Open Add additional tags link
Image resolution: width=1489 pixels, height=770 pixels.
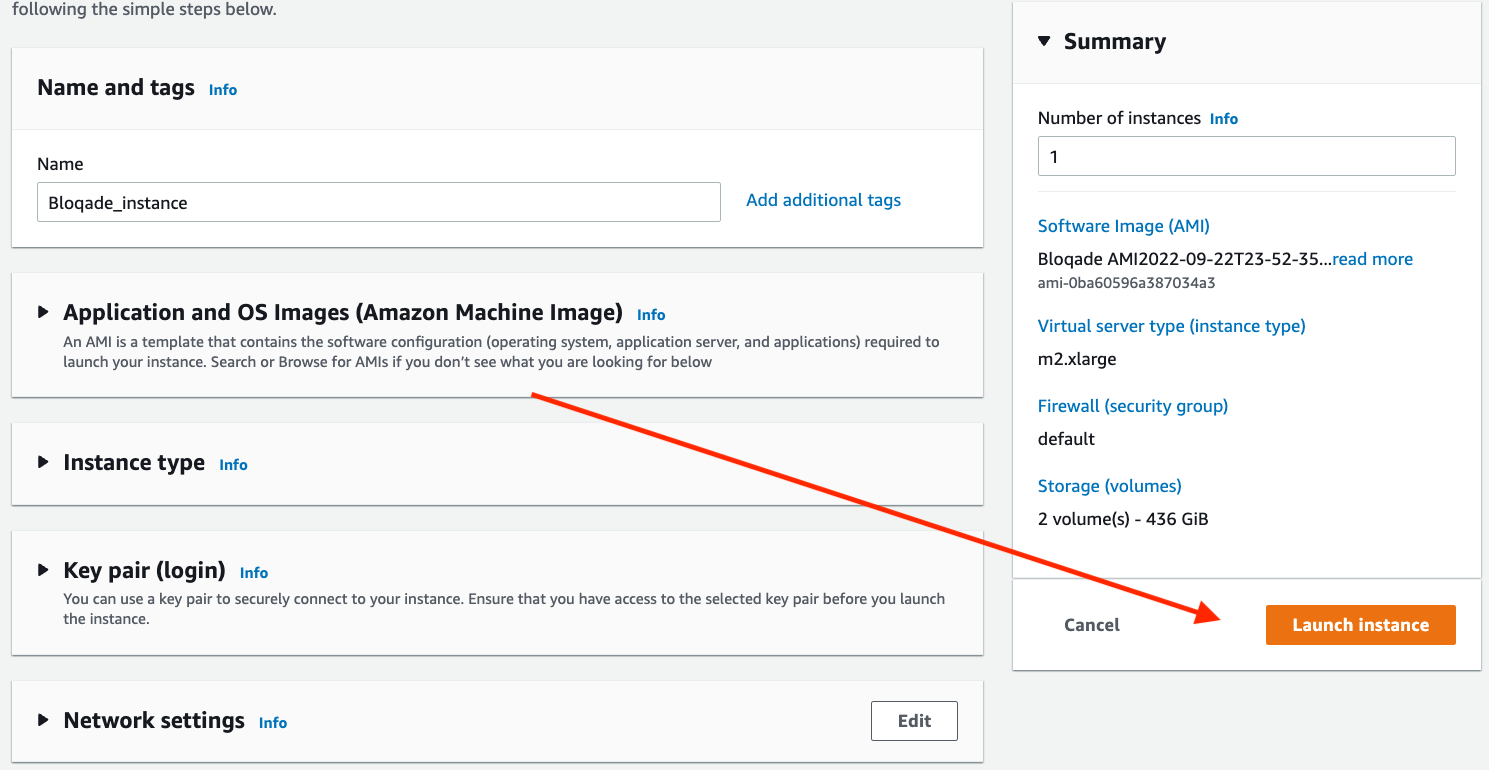823,200
